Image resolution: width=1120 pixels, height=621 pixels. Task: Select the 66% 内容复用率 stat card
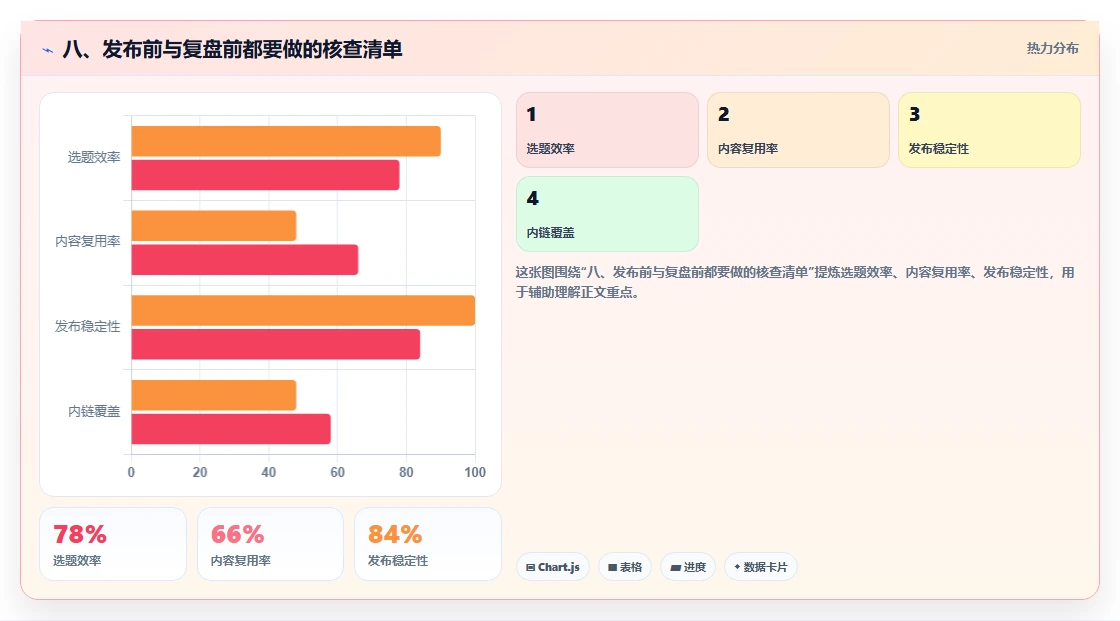click(270, 544)
